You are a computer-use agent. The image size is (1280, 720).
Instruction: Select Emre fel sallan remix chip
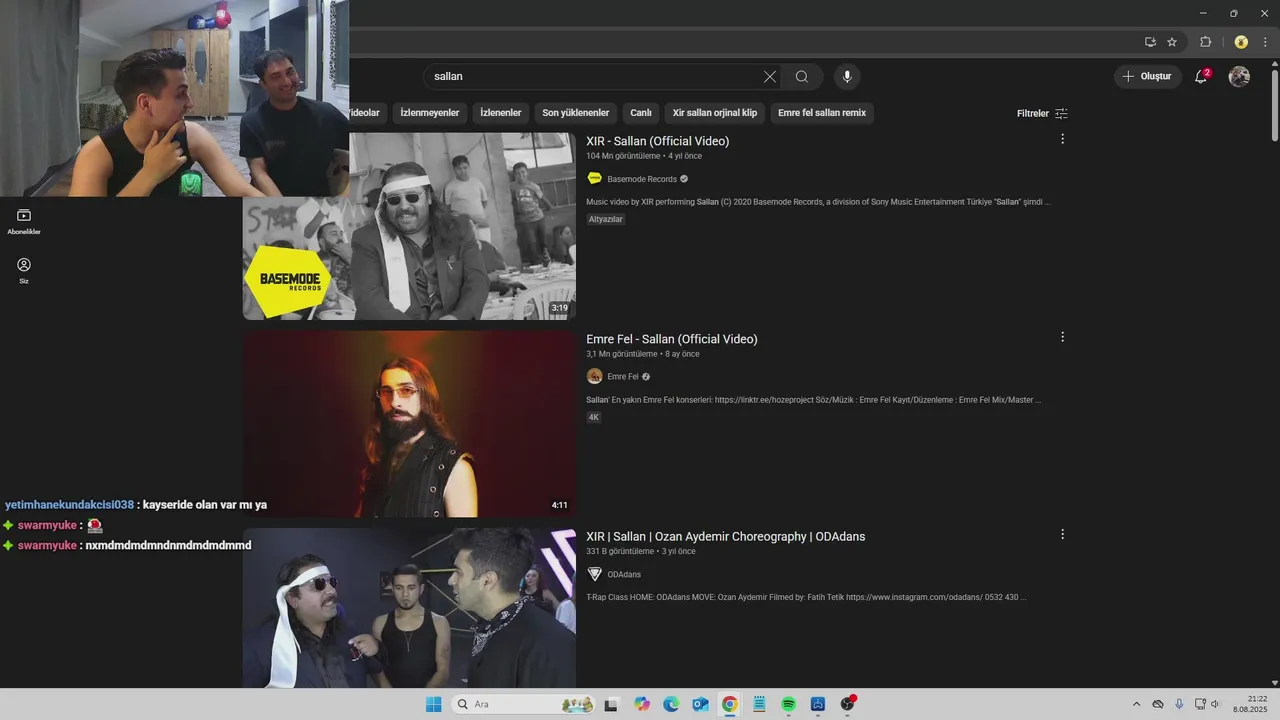pyautogui.click(x=822, y=113)
